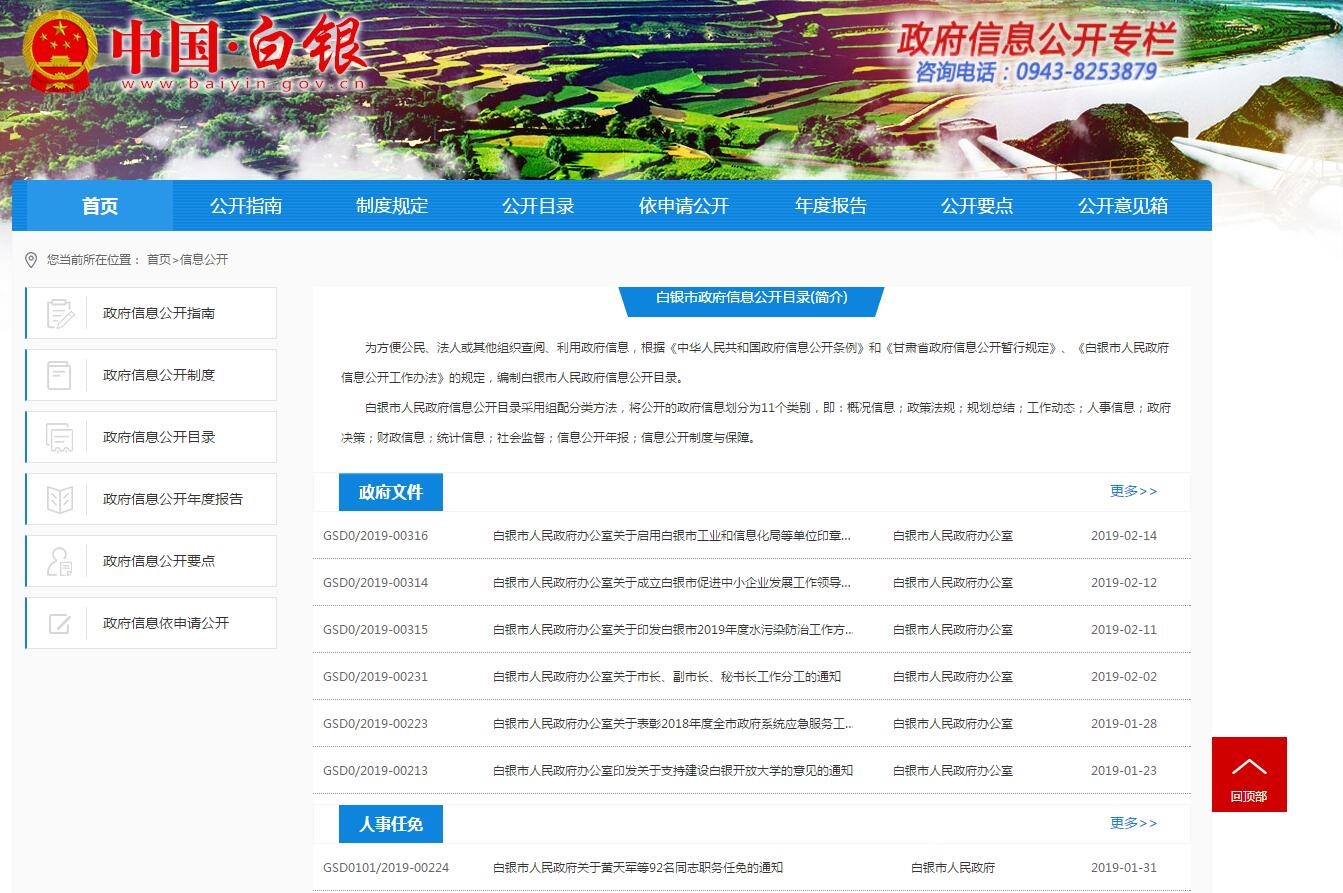Open the 公开指南 navigation tab
The image size is (1343, 893).
pyautogui.click(x=246, y=206)
